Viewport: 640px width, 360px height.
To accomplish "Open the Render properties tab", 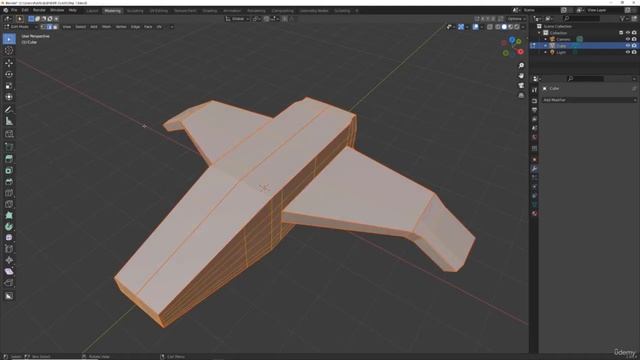I will click(534, 100).
